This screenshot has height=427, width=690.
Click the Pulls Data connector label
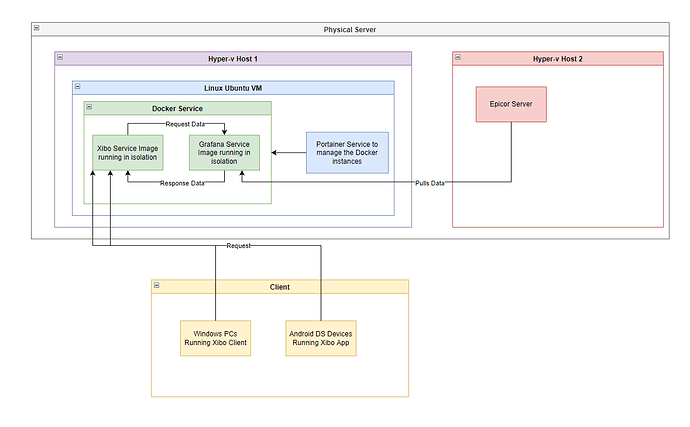[x=430, y=183]
